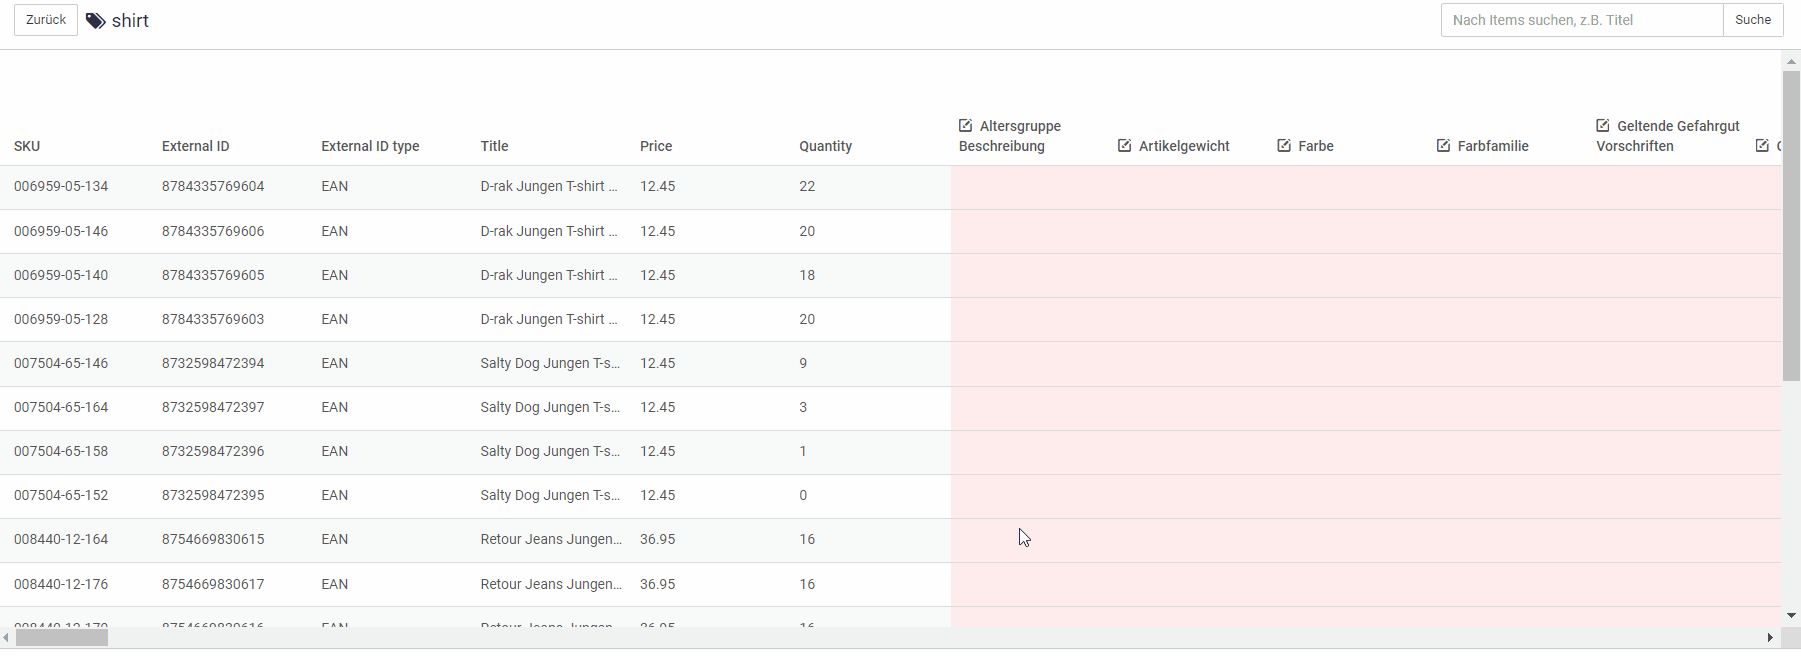Select SKU 006959-05-134 cell
The height and width of the screenshot is (656, 1801).
point(61,186)
